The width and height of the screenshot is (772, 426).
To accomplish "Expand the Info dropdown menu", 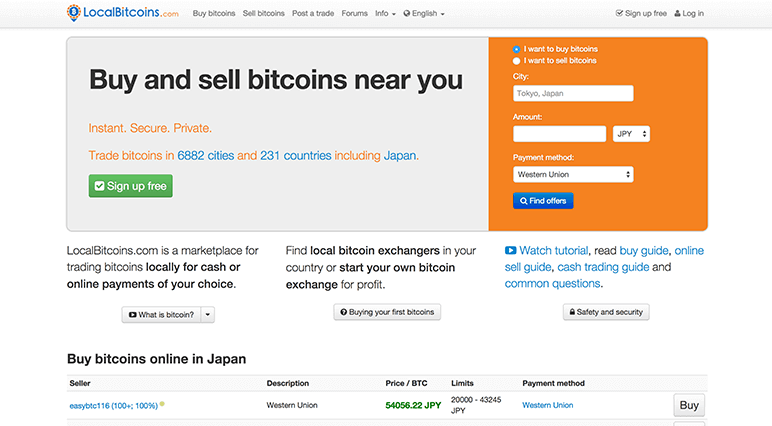I will (x=385, y=13).
